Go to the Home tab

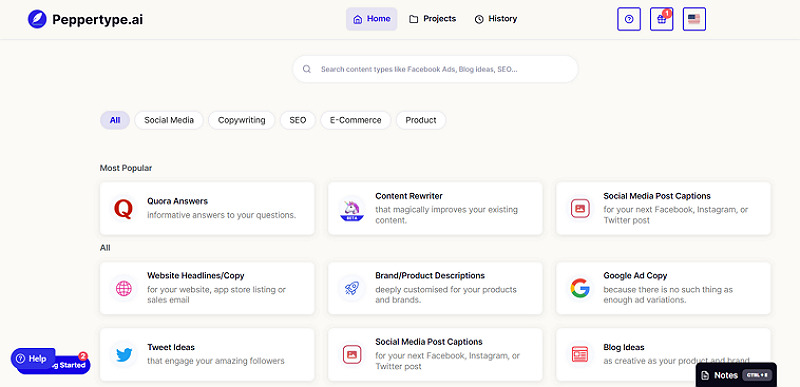371,19
